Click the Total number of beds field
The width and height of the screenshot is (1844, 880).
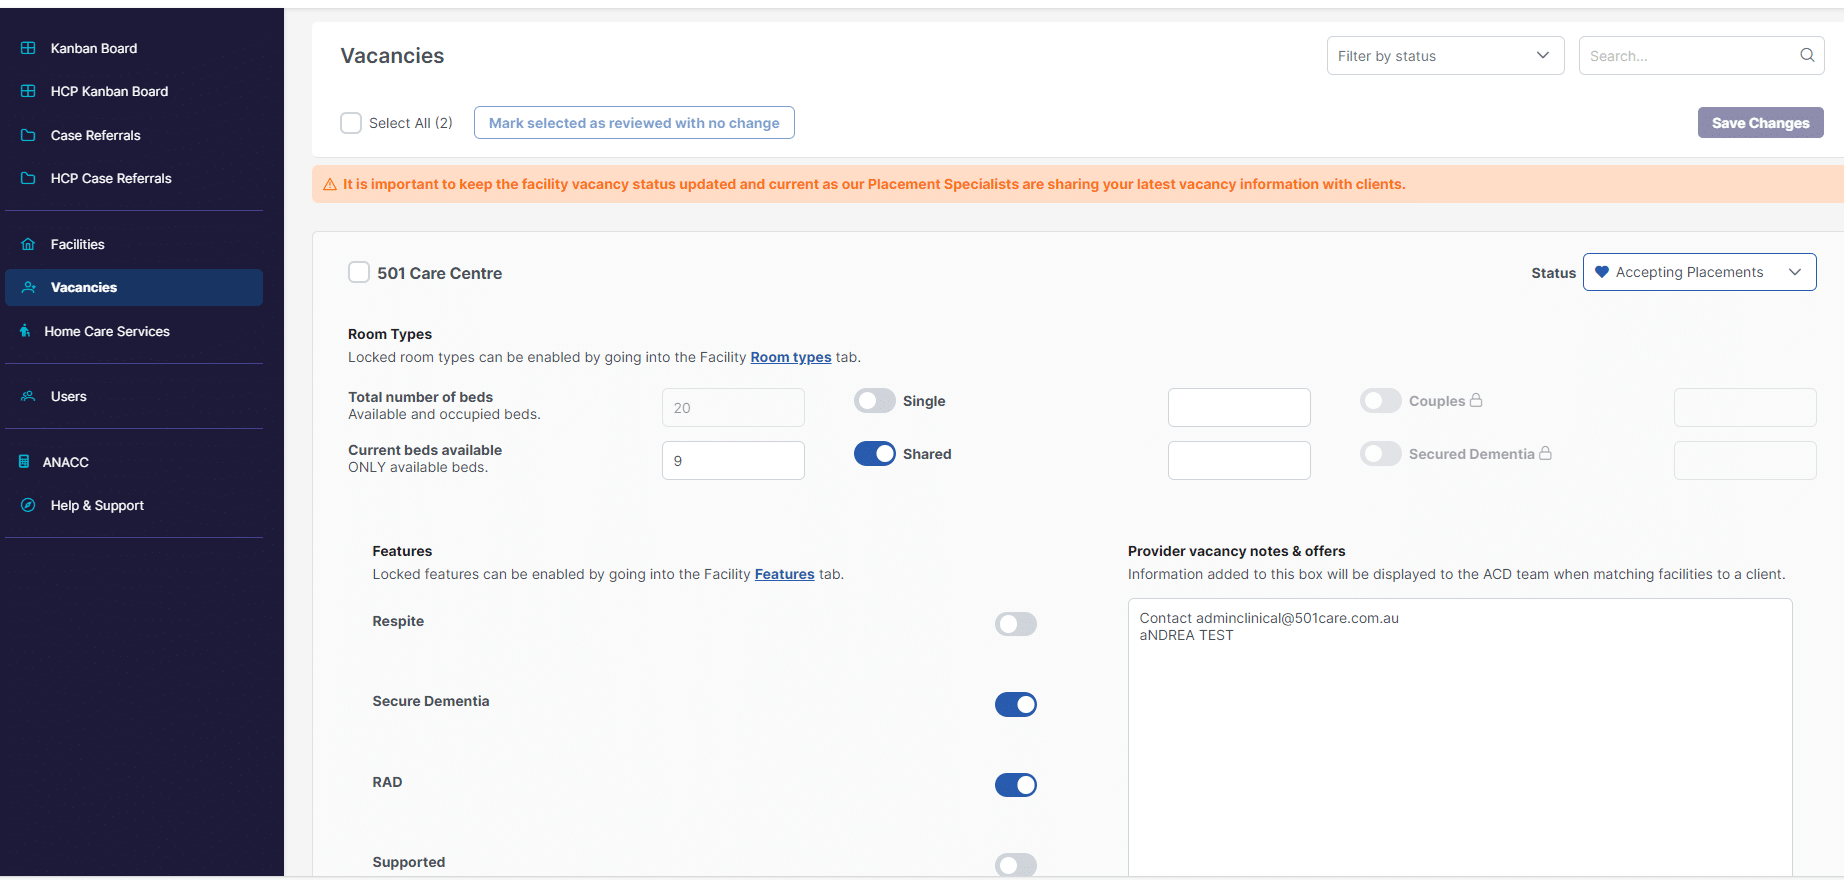pyautogui.click(x=733, y=408)
